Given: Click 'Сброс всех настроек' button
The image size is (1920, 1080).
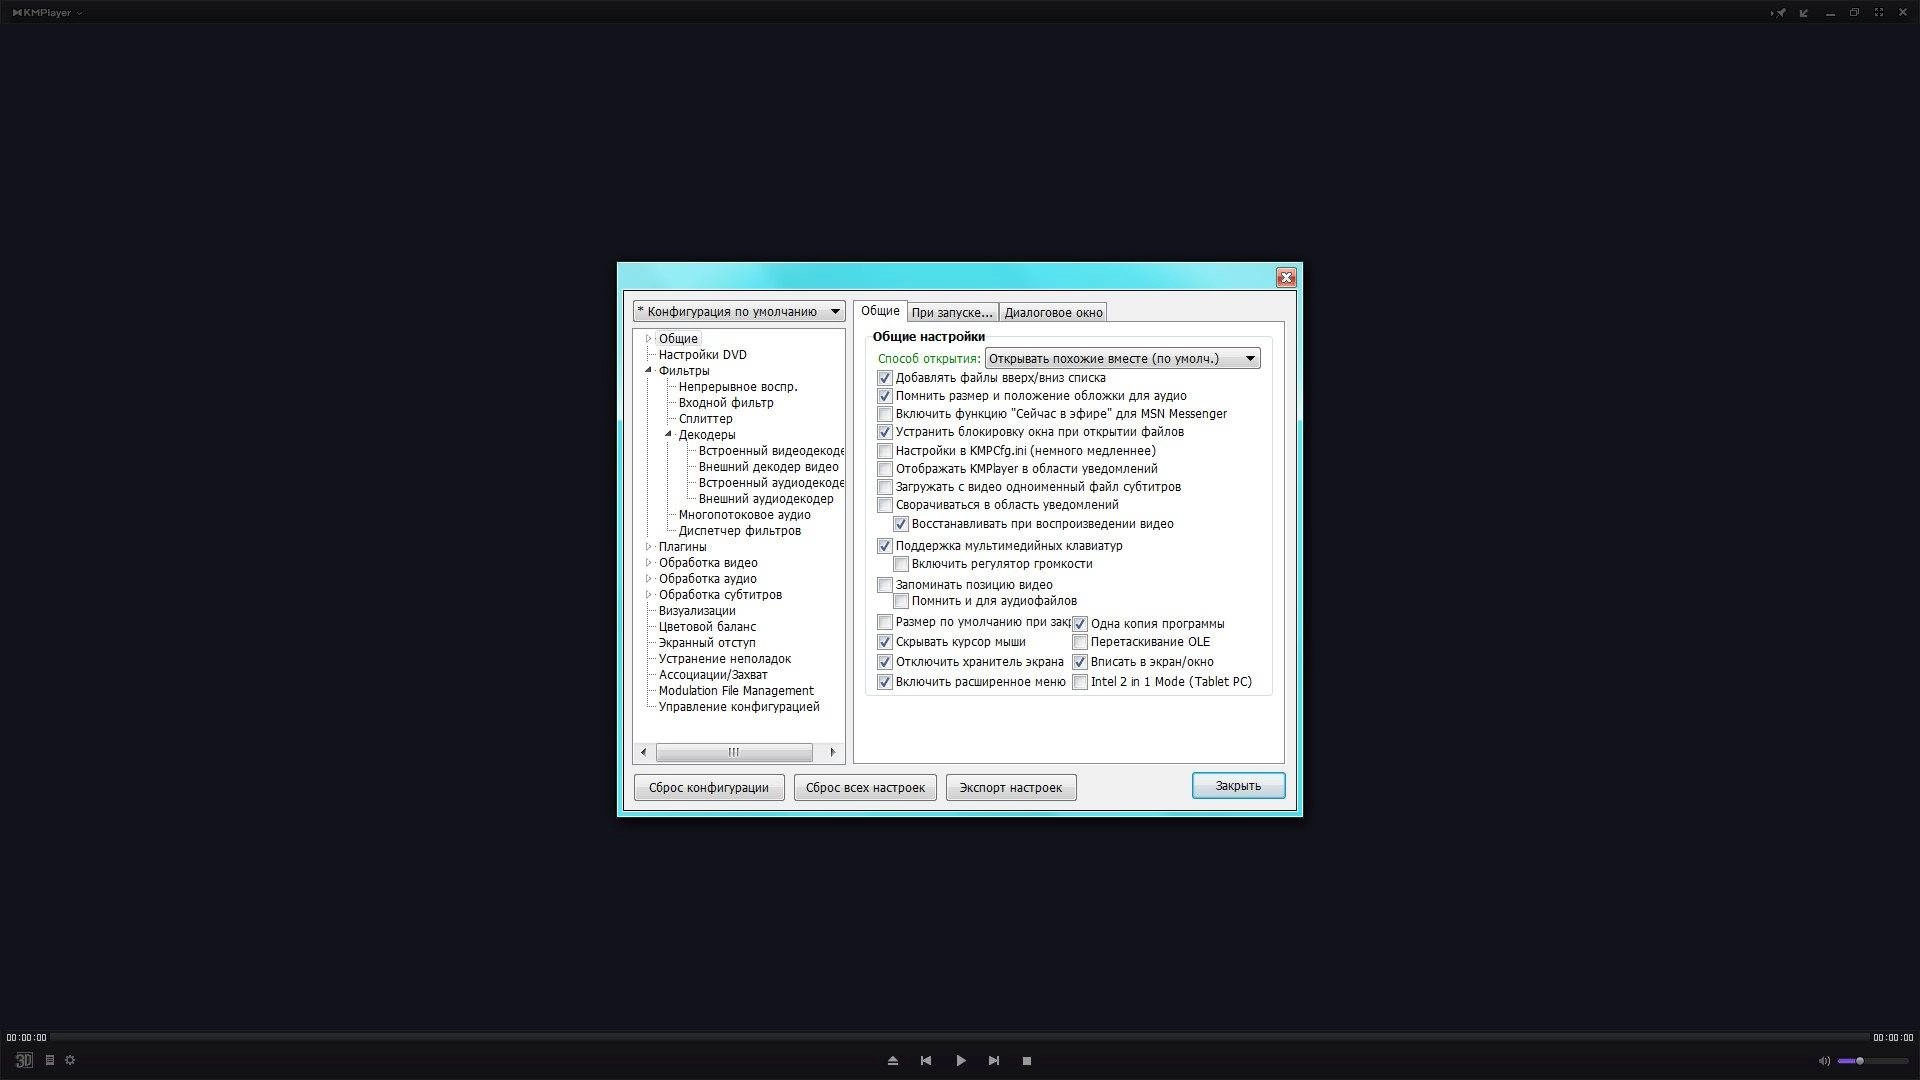Looking at the screenshot, I should click(x=865, y=788).
